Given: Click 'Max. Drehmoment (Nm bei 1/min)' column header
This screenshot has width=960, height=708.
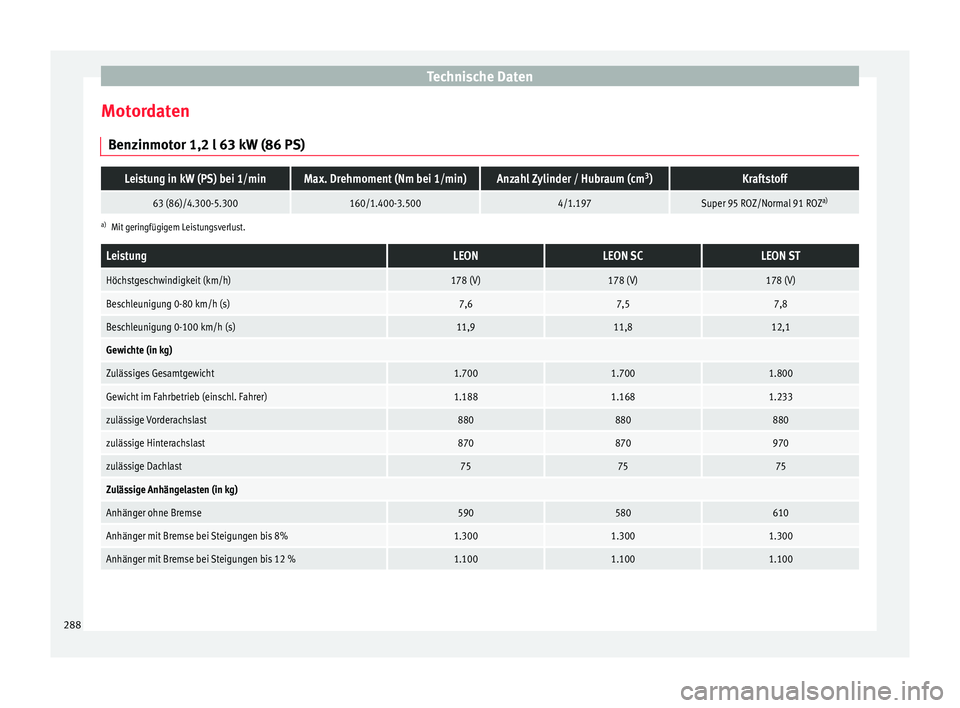Looking at the screenshot, I should point(385,179).
